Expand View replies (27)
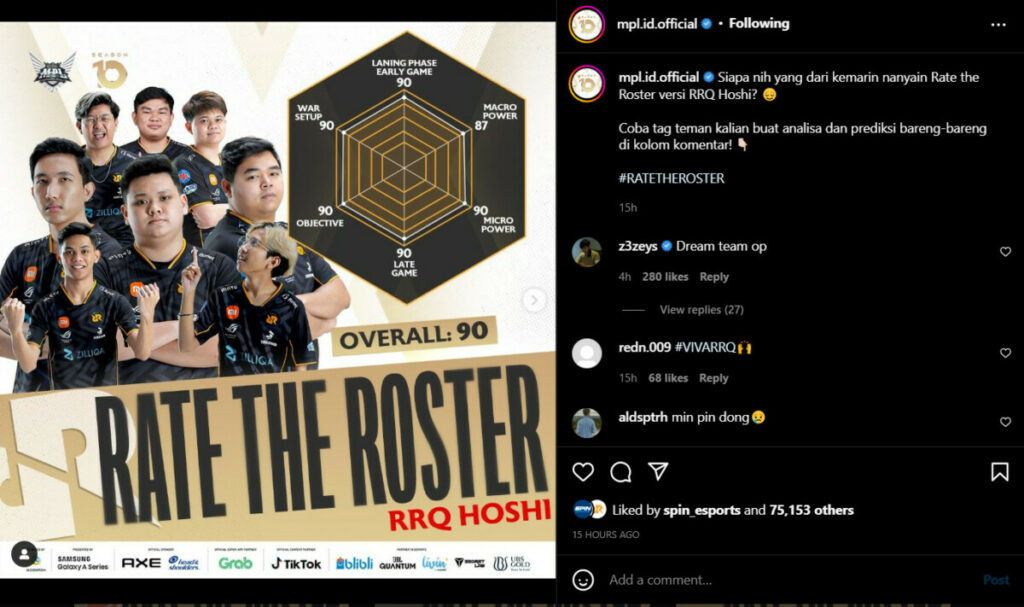 [701, 310]
